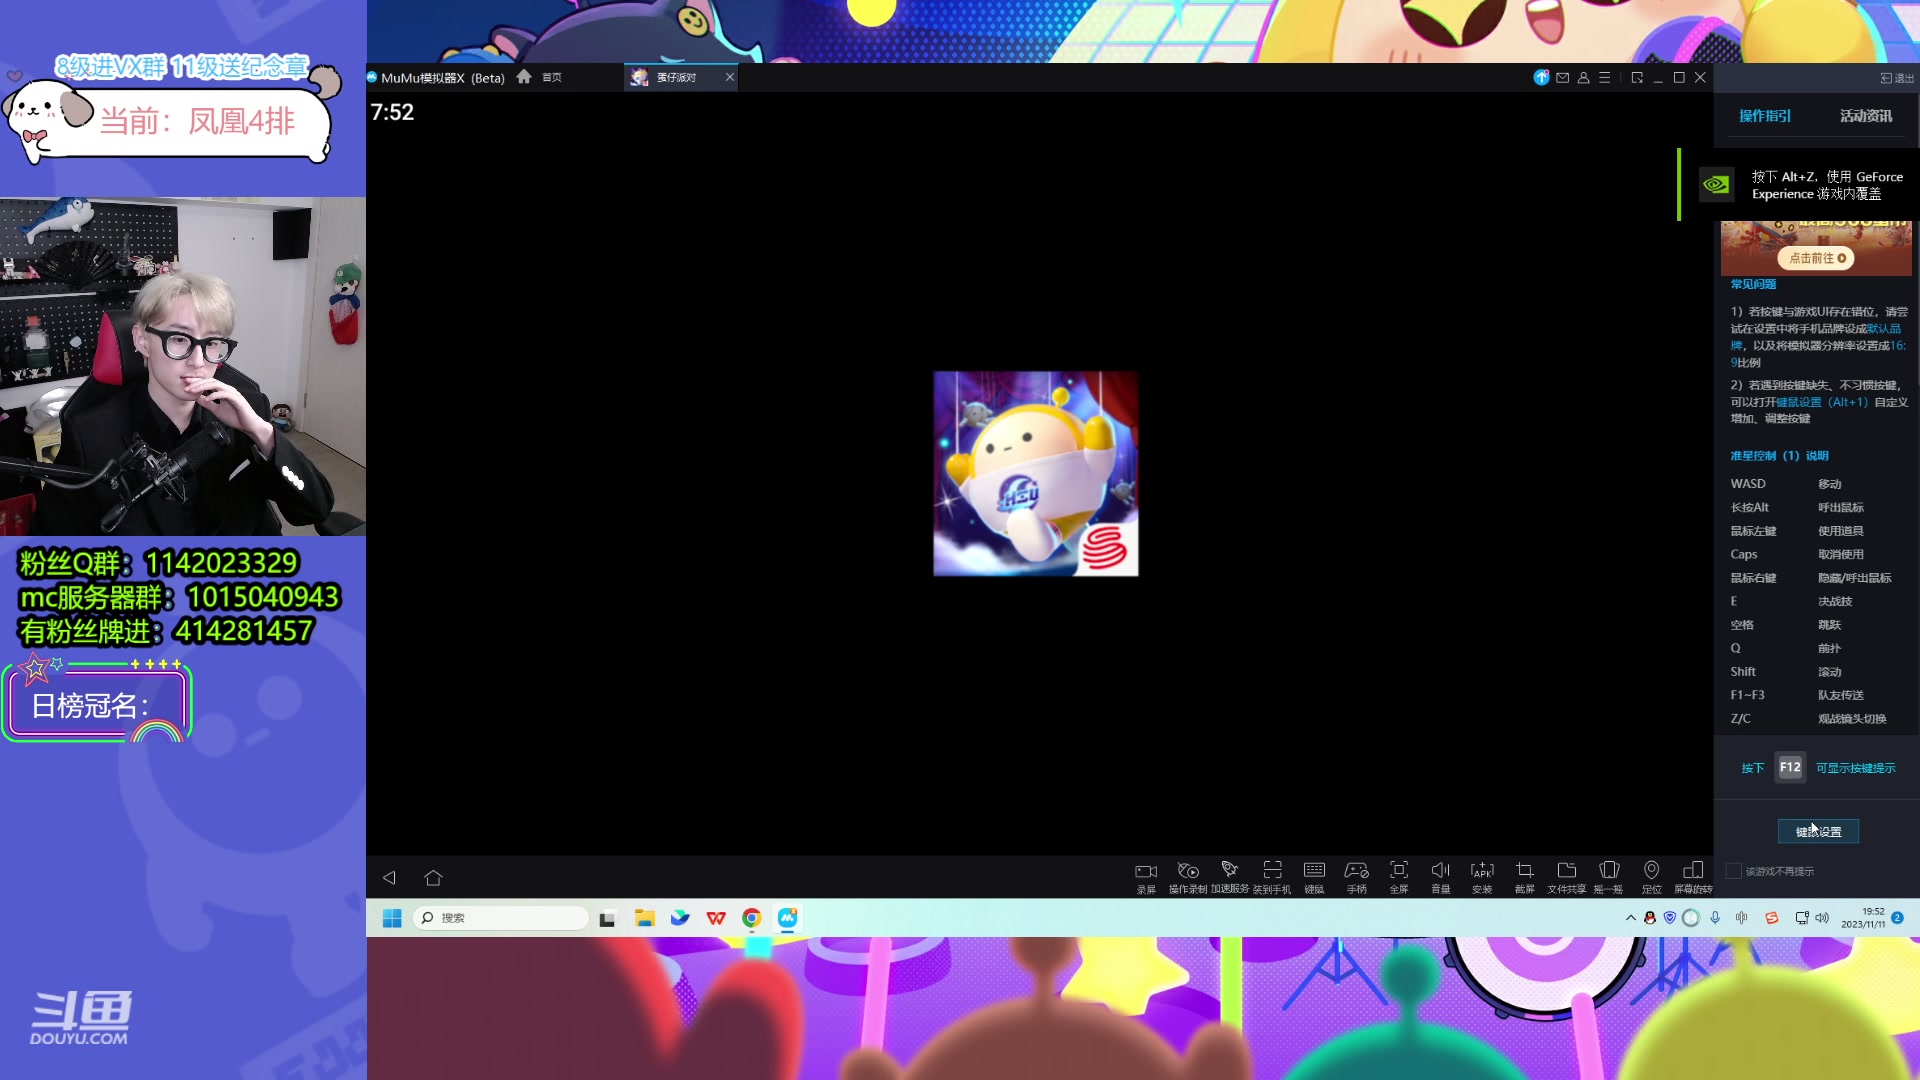Take a screenshot with the 截屏 icon

coord(1524,874)
